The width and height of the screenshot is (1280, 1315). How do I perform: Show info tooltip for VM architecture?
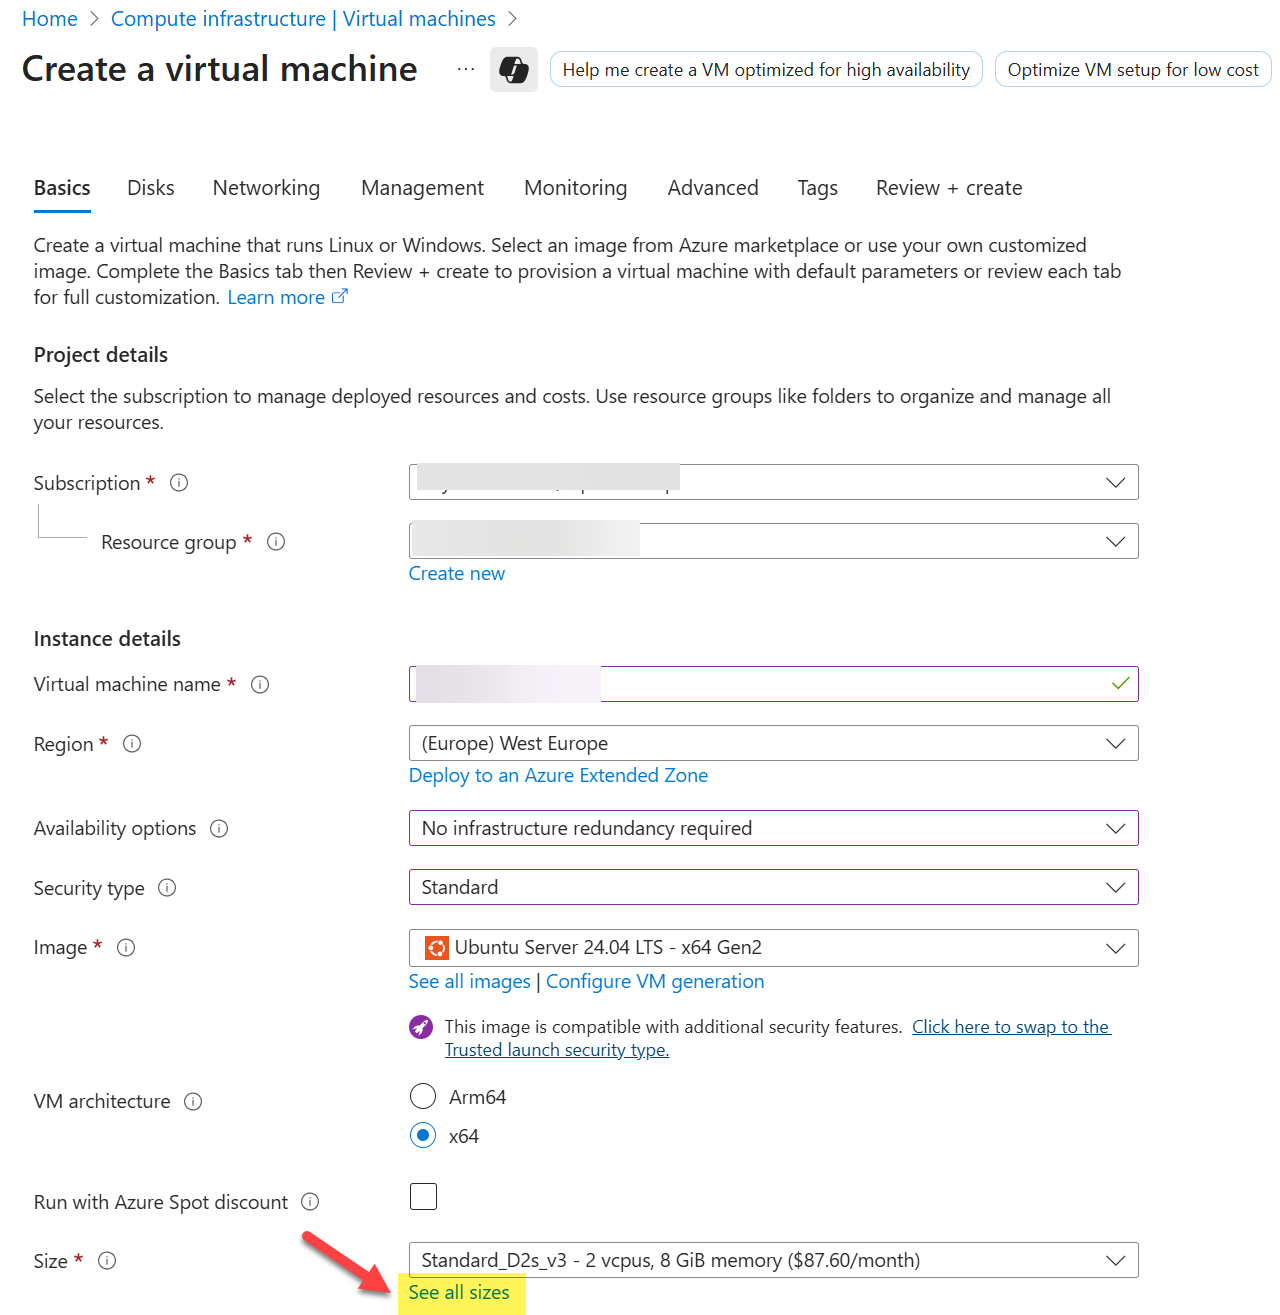193,1102
